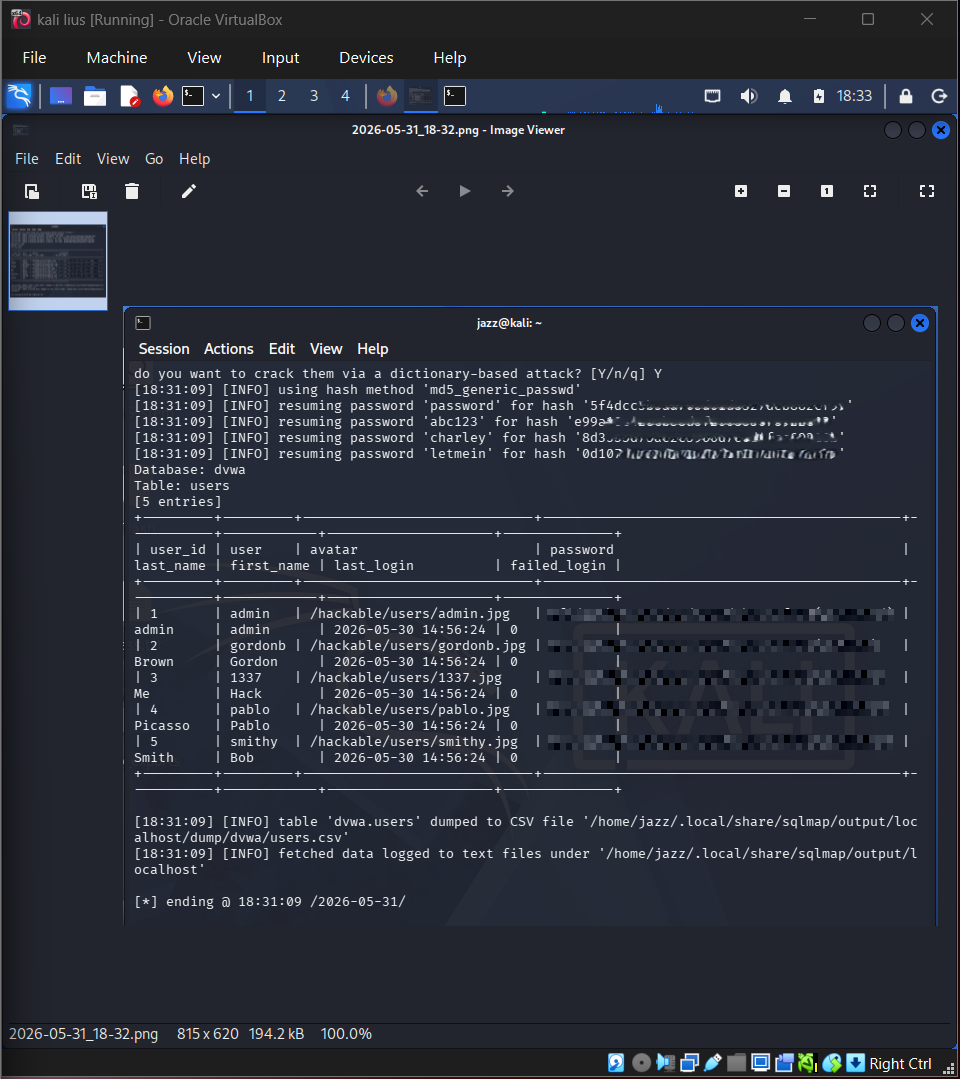
Task: Open the Kali applications menu icon
Action: click(x=19, y=96)
